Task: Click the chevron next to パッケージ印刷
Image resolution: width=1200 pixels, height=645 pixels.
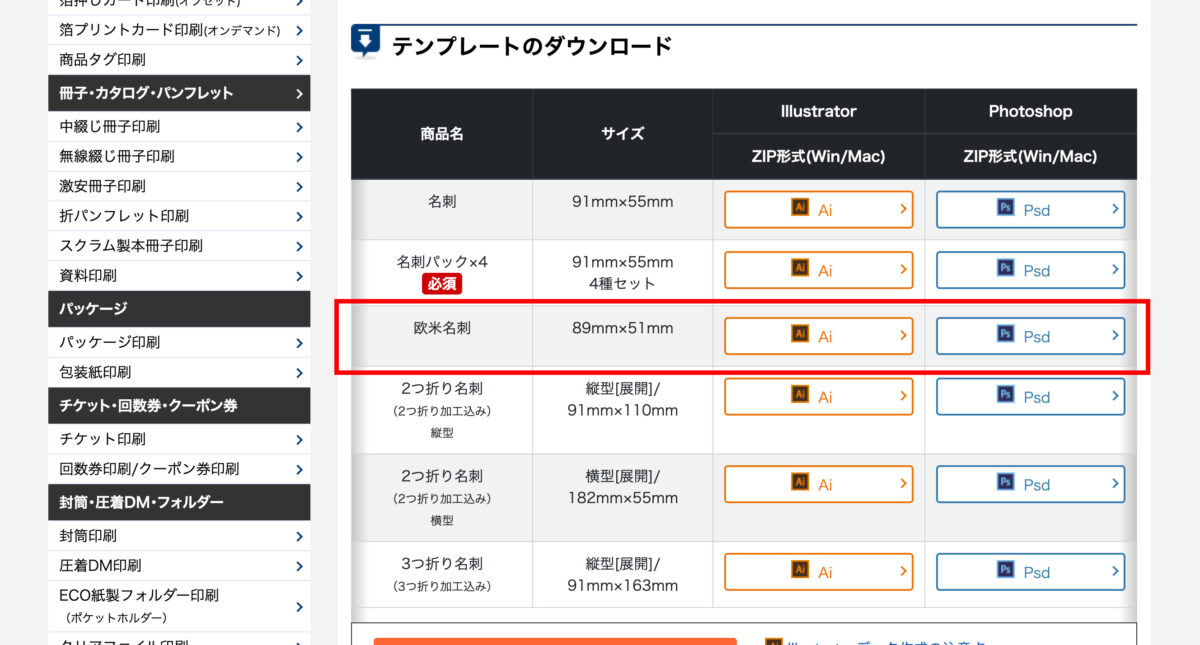Action: point(299,343)
